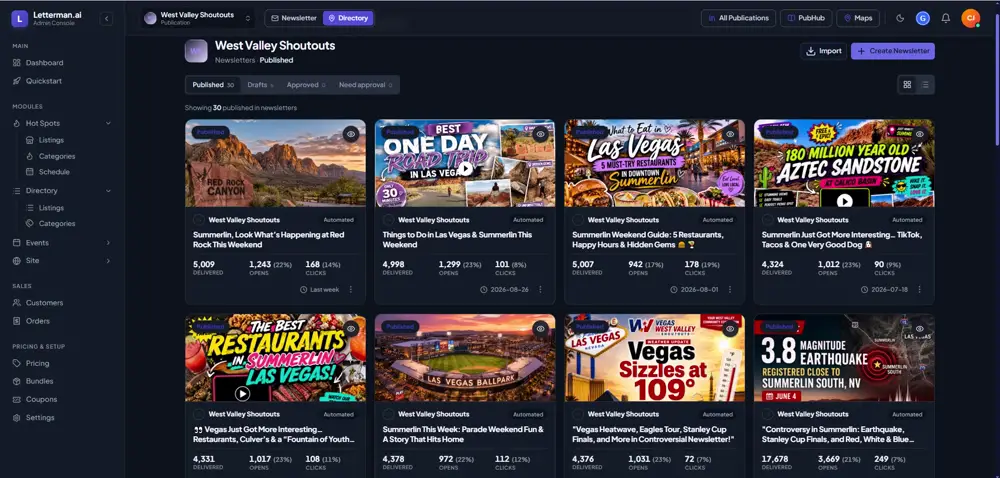Click Create Newsletter button
Viewport: 1000px width, 478px height.
(893, 51)
